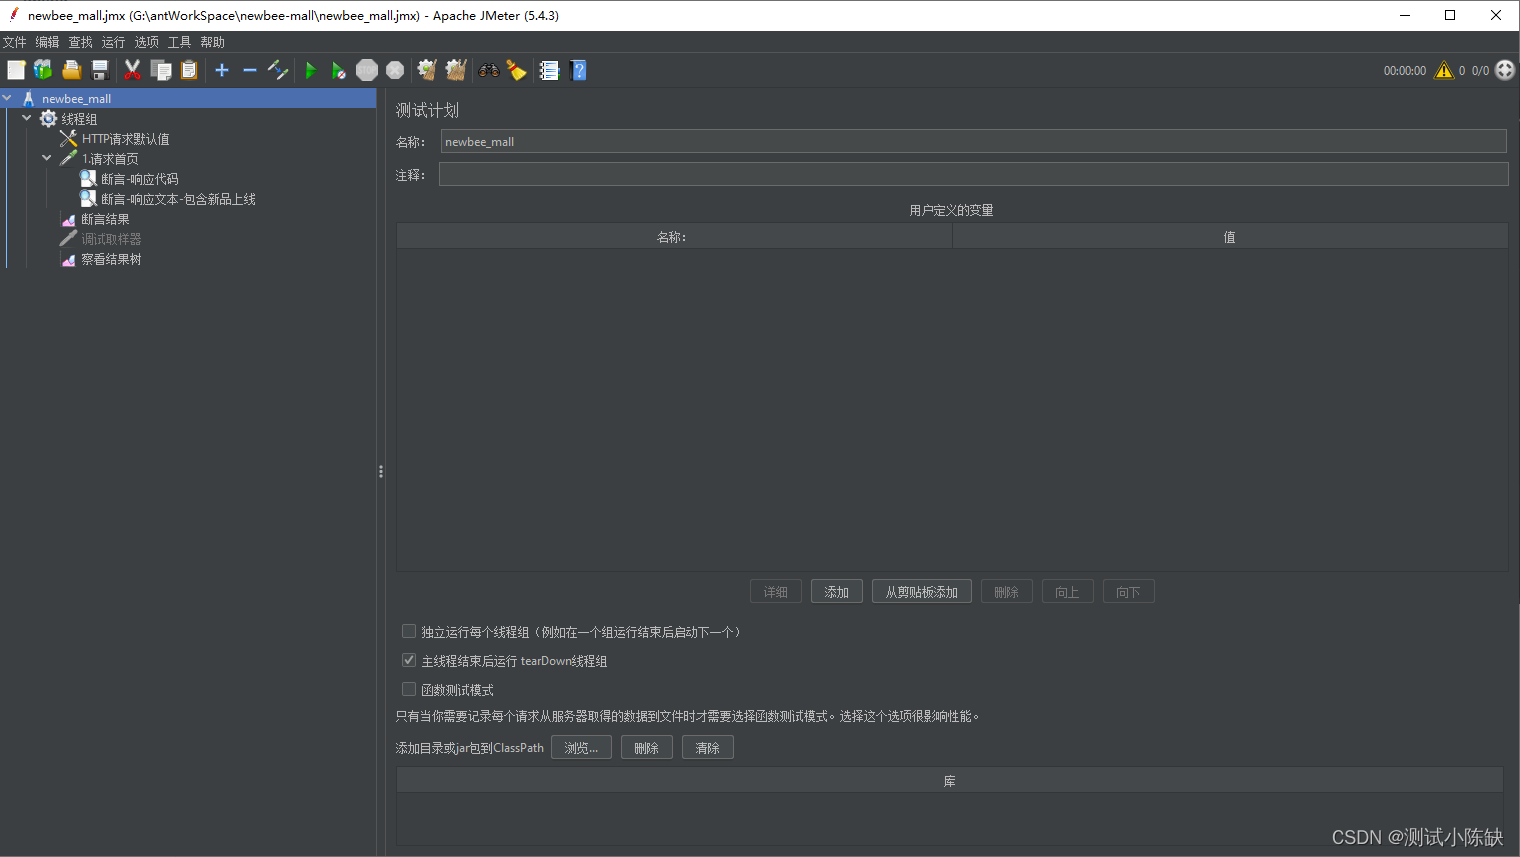Image resolution: width=1520 pixels, height=857 pixels.
Task: Click the remote engines icon at toolbar right
Action: pyautogui.click(x=1505, y=70)
